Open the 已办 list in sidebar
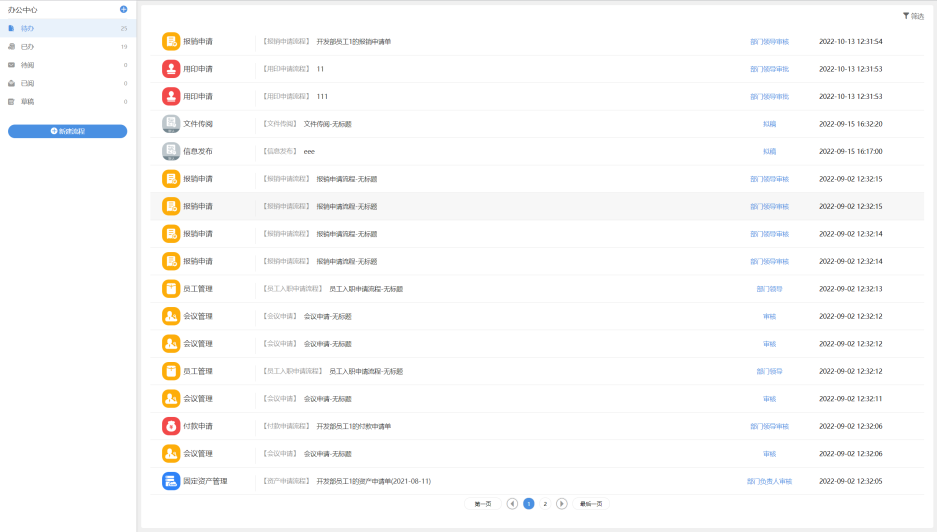The image size is (937, 532). tap(28, 46)
